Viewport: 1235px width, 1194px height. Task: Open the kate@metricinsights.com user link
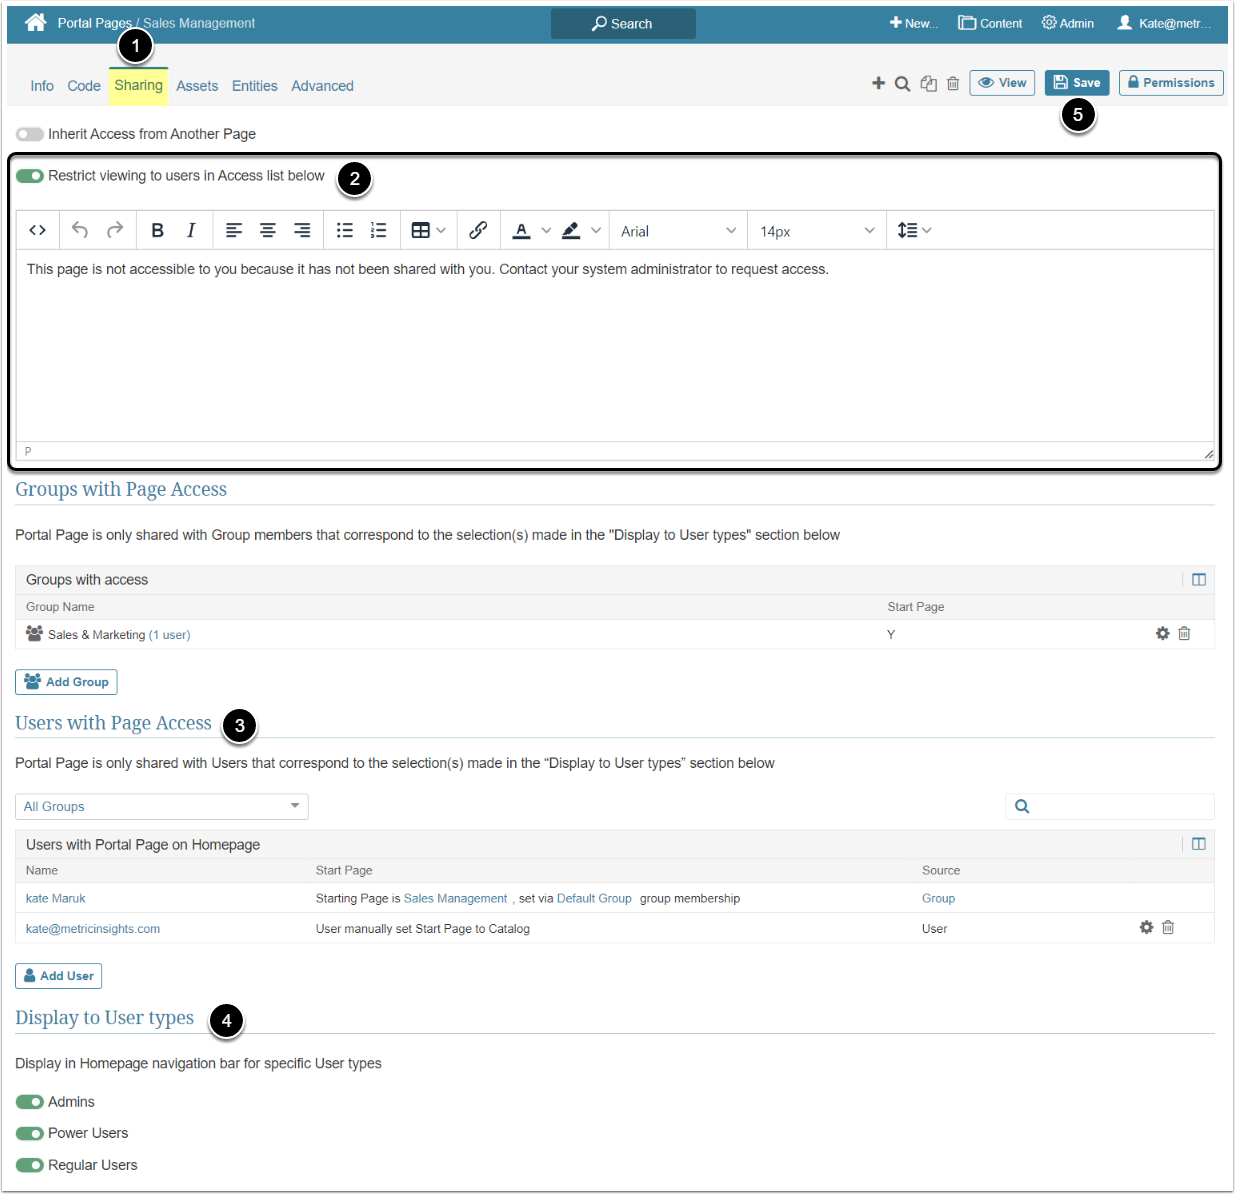pos(93,929)
